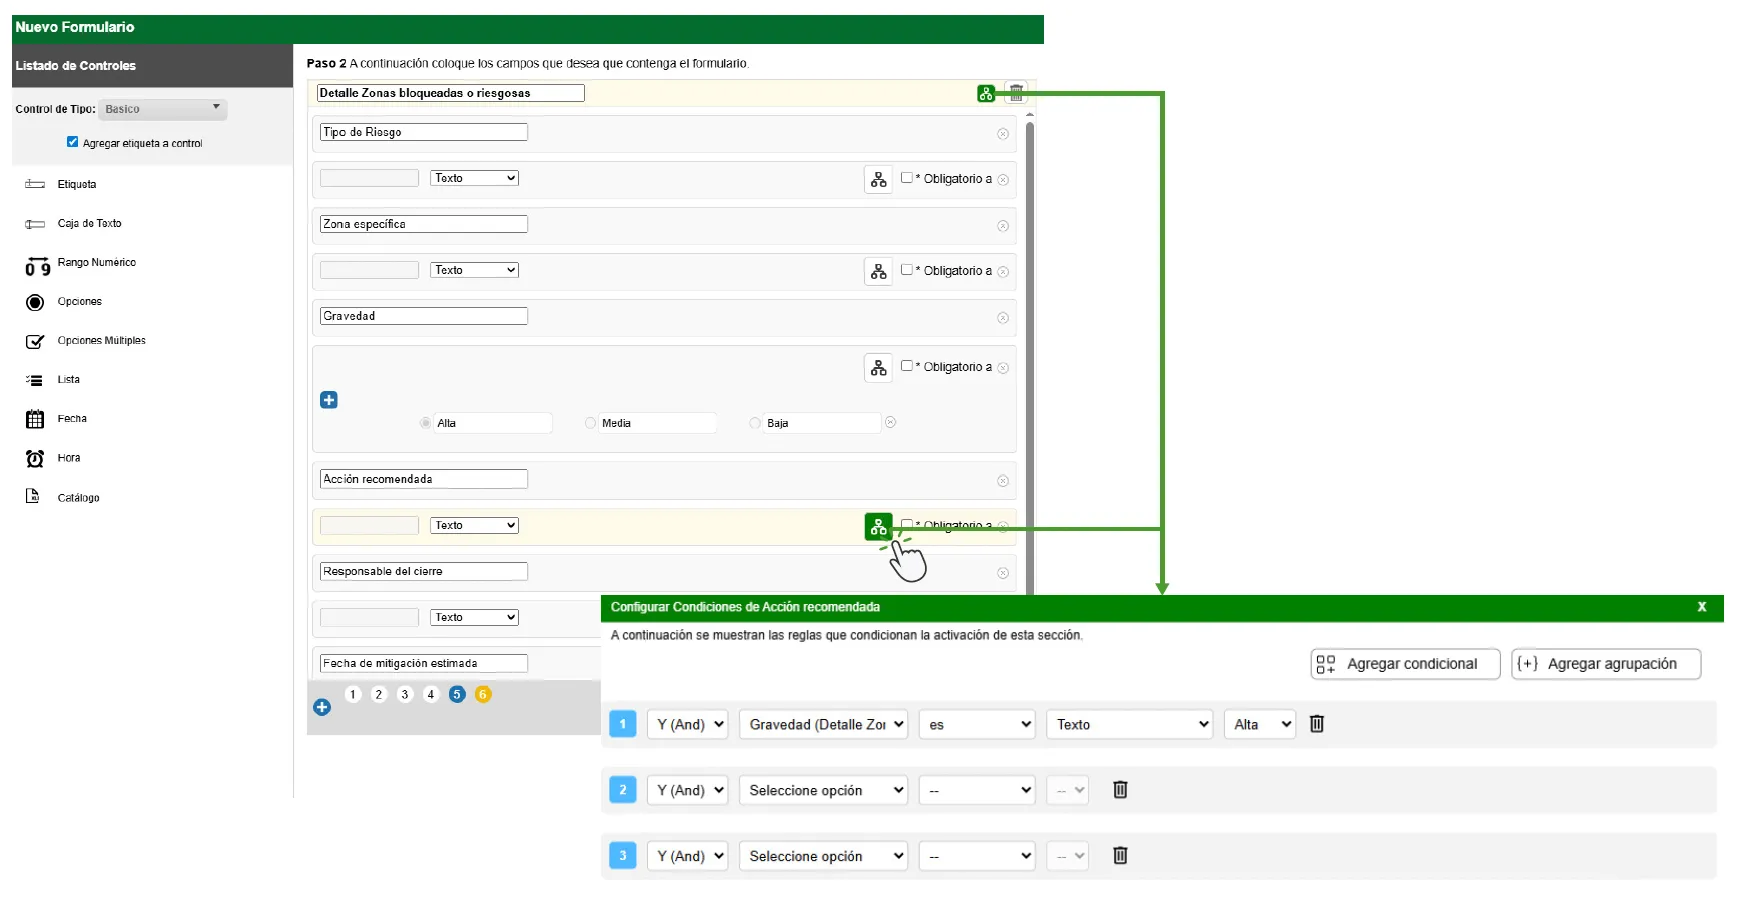Go to form page 3
The height and width of the screenshot is (904, 1738).
(405, 694)
